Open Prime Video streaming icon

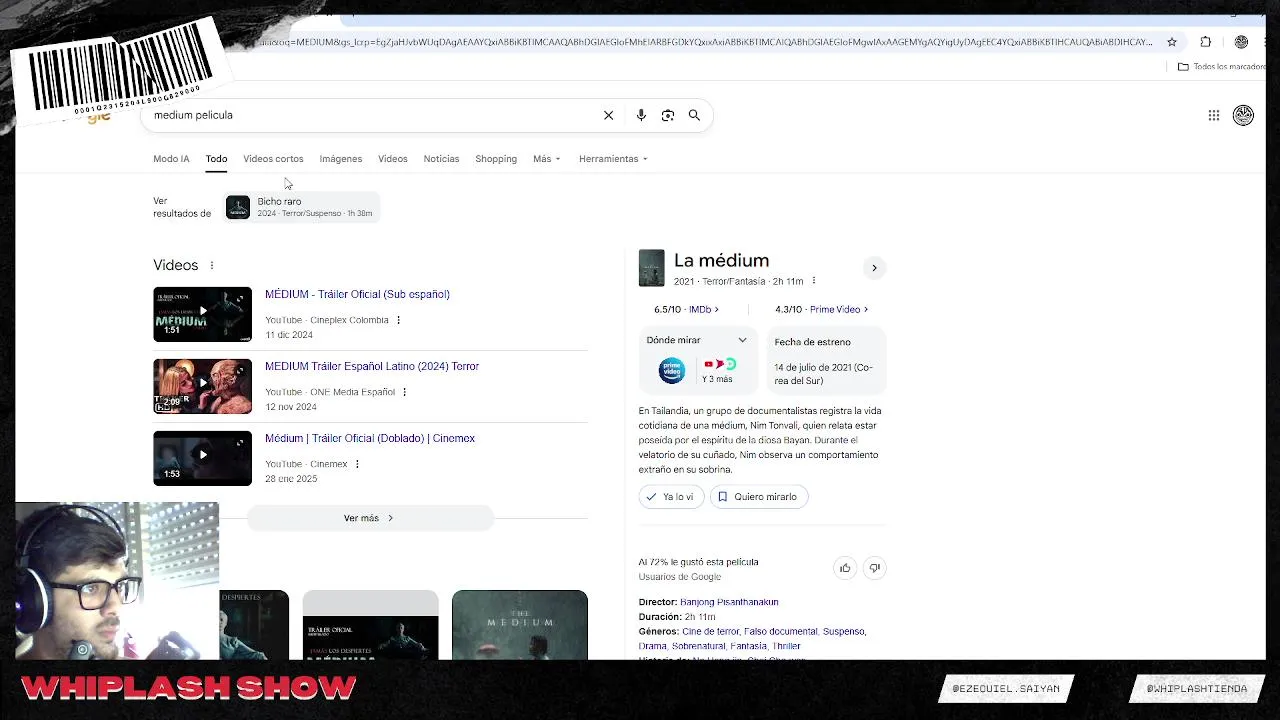pos(672,370)
